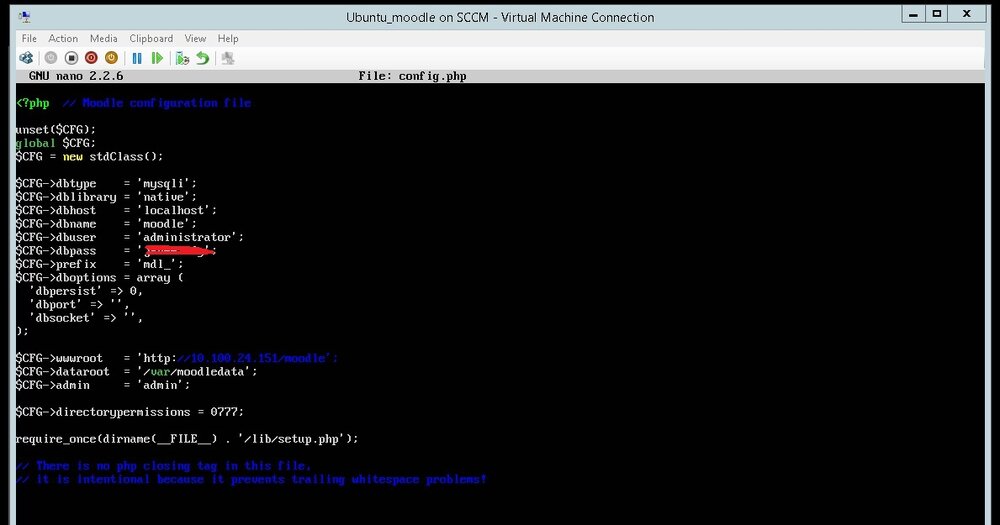Image resolution: width=1000 pixels, height=525 pixels.
Task: Click the 'dbsocket' option line
Action: coord(86,318)
